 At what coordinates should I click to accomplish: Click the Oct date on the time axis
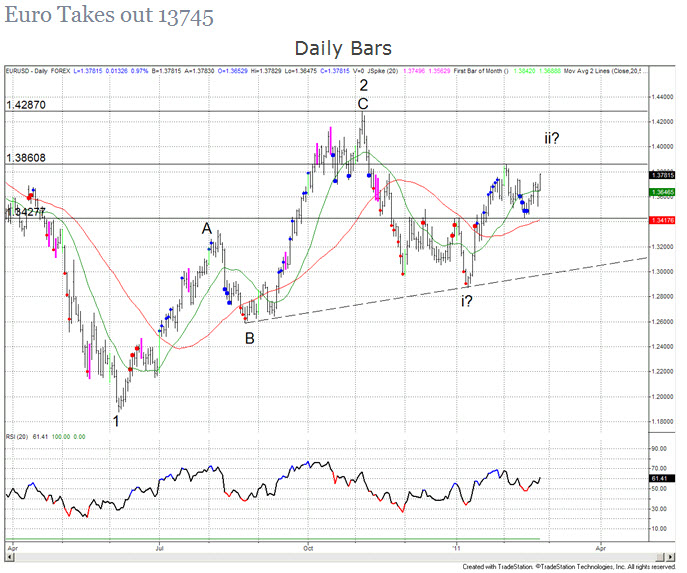308,548
